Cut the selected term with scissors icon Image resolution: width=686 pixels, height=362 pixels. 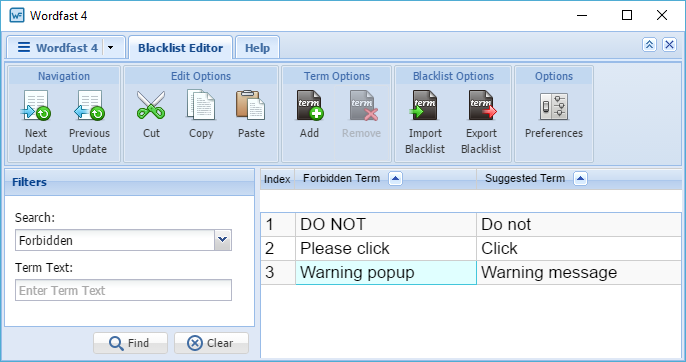pyautogui.click(x=151, y=105)
